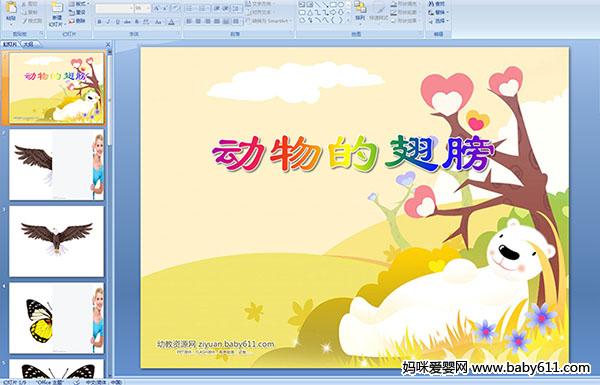600x385 pixels.
Task: Open the Arrange (排列) menu
Action: [360, 12]
